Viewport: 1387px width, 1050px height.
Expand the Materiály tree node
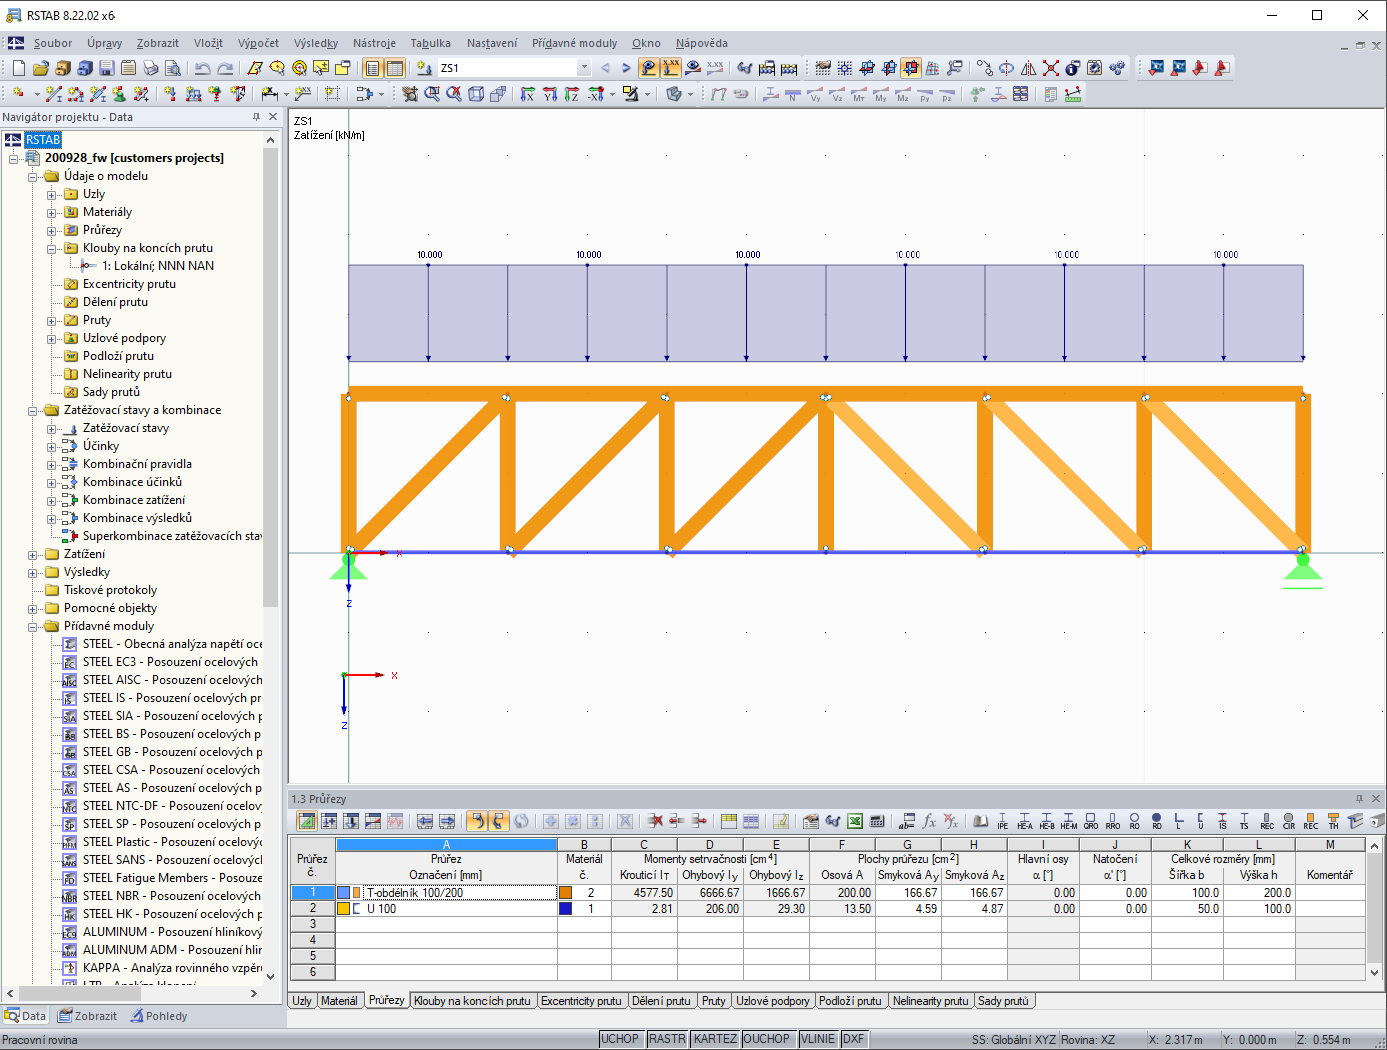51,212
